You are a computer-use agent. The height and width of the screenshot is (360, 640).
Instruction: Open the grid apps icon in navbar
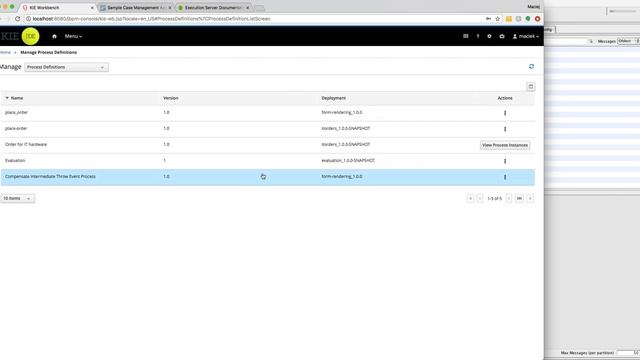(466, 36)
